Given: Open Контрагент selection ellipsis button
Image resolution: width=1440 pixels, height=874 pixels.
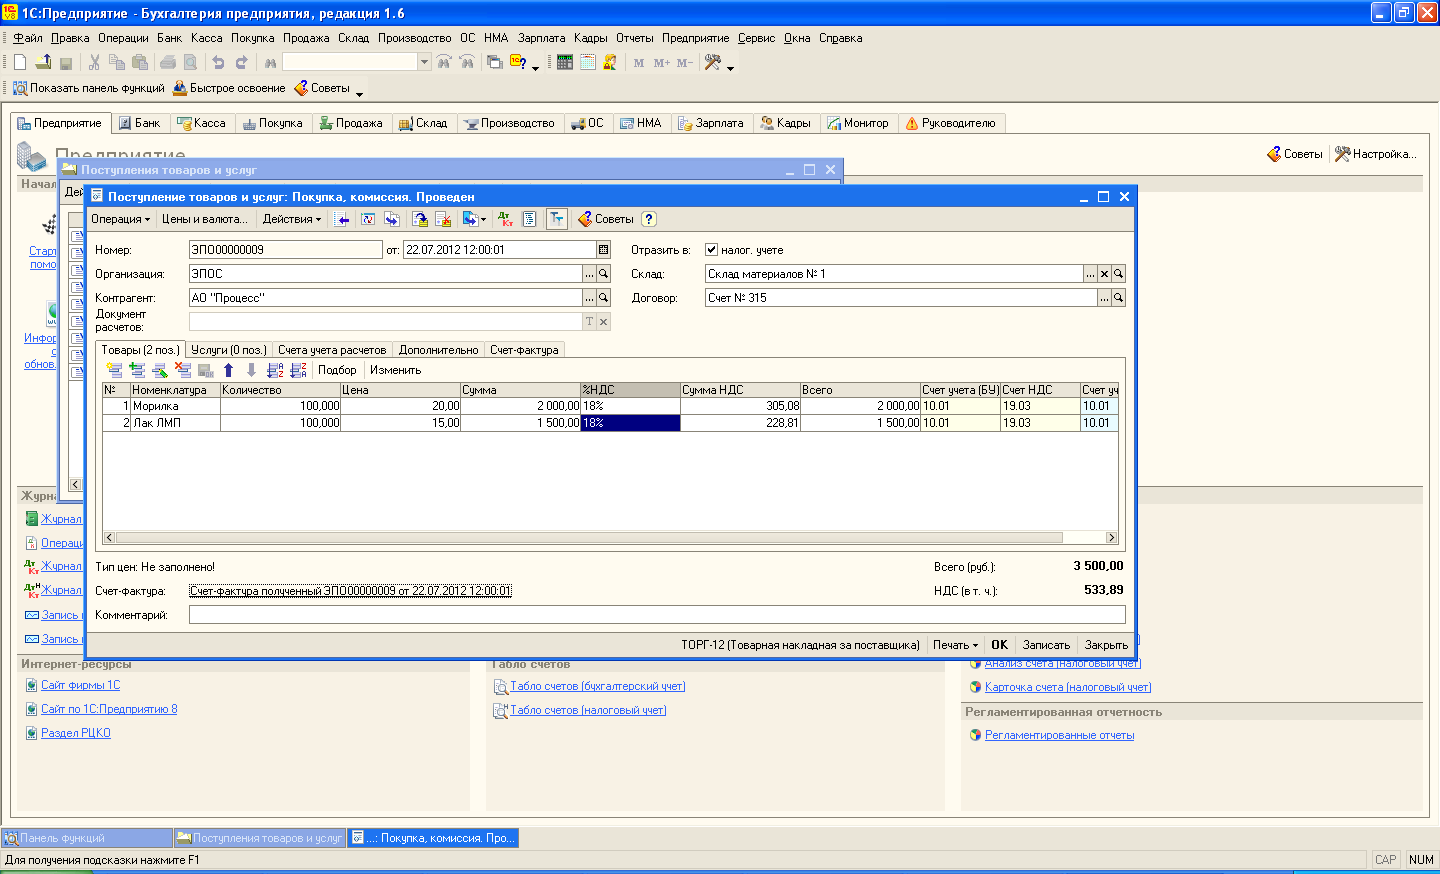Looking at the screenshot, I should tap(590, 298).
